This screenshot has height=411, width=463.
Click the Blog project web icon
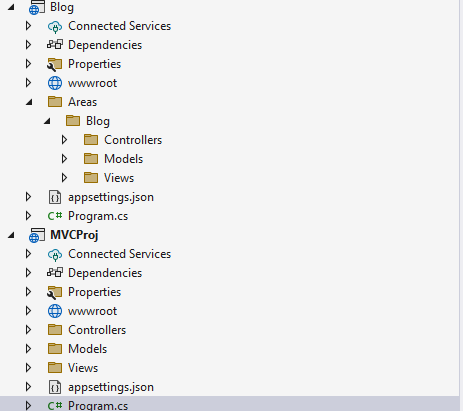pyautogui.click(x=37, y=7)
